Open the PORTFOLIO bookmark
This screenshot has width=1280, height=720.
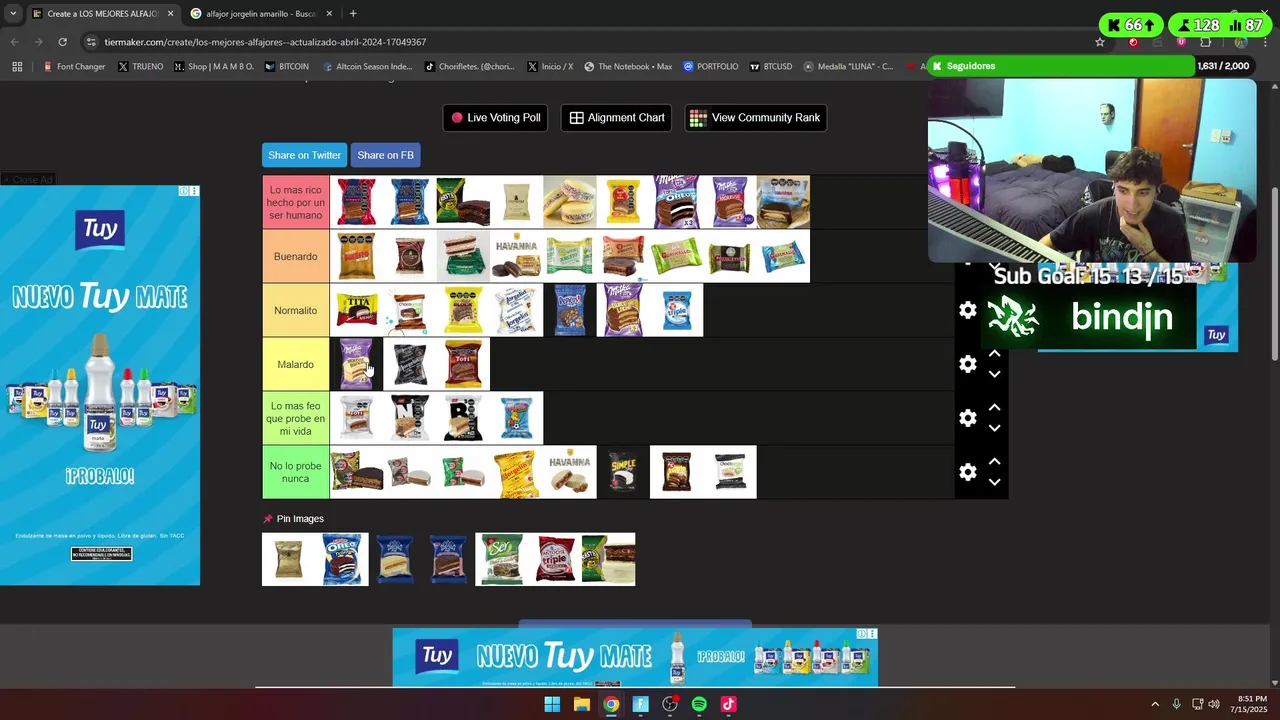pyautogui.click(x=711, y=67)
